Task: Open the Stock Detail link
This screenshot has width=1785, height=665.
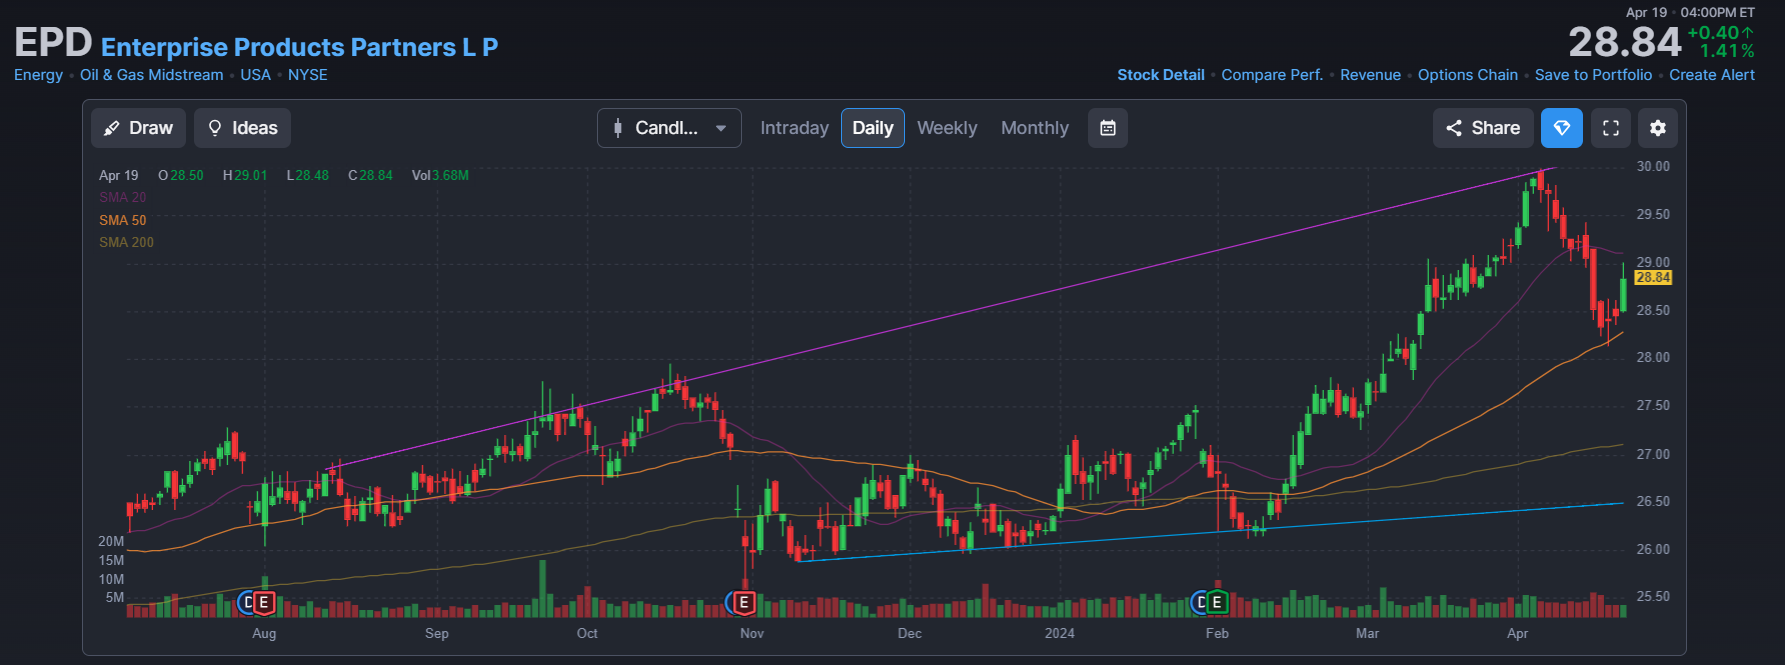Action: coord(1161,75)
